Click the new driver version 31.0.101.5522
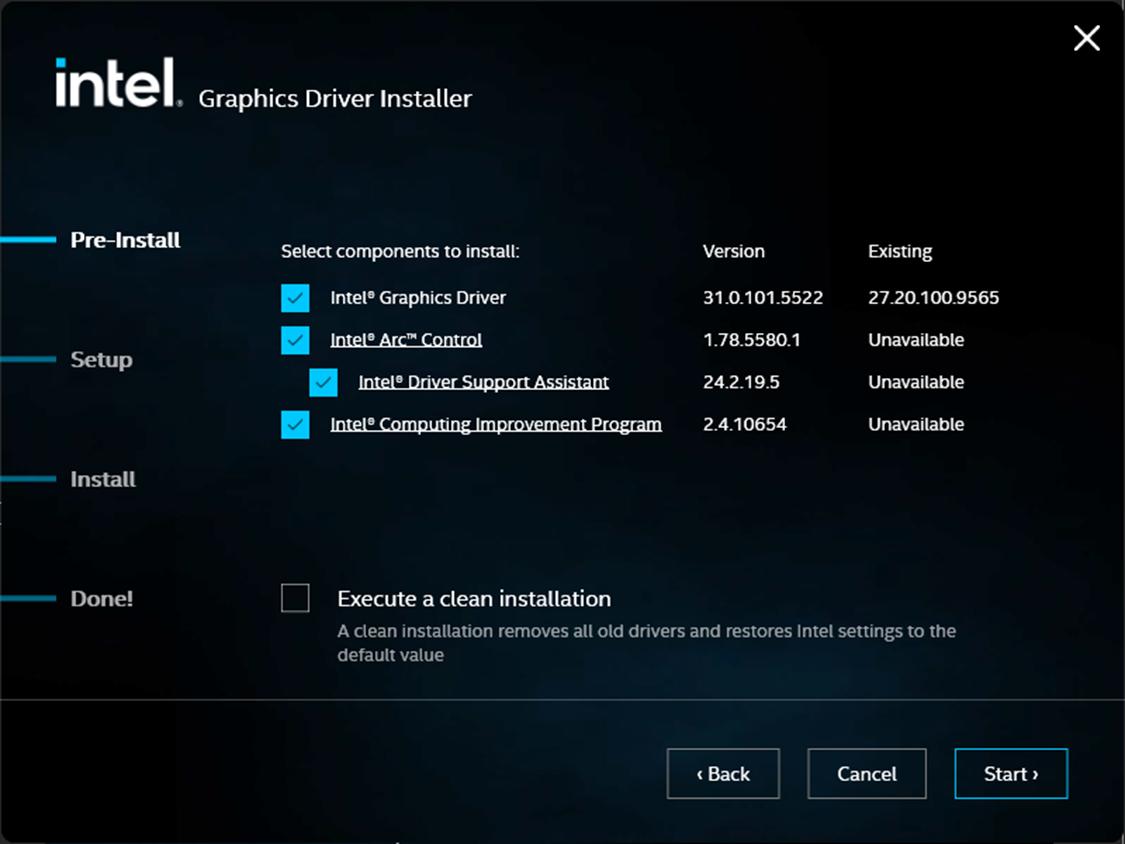Viewport: 1125px width, 844px height. [x=762, y=298]
